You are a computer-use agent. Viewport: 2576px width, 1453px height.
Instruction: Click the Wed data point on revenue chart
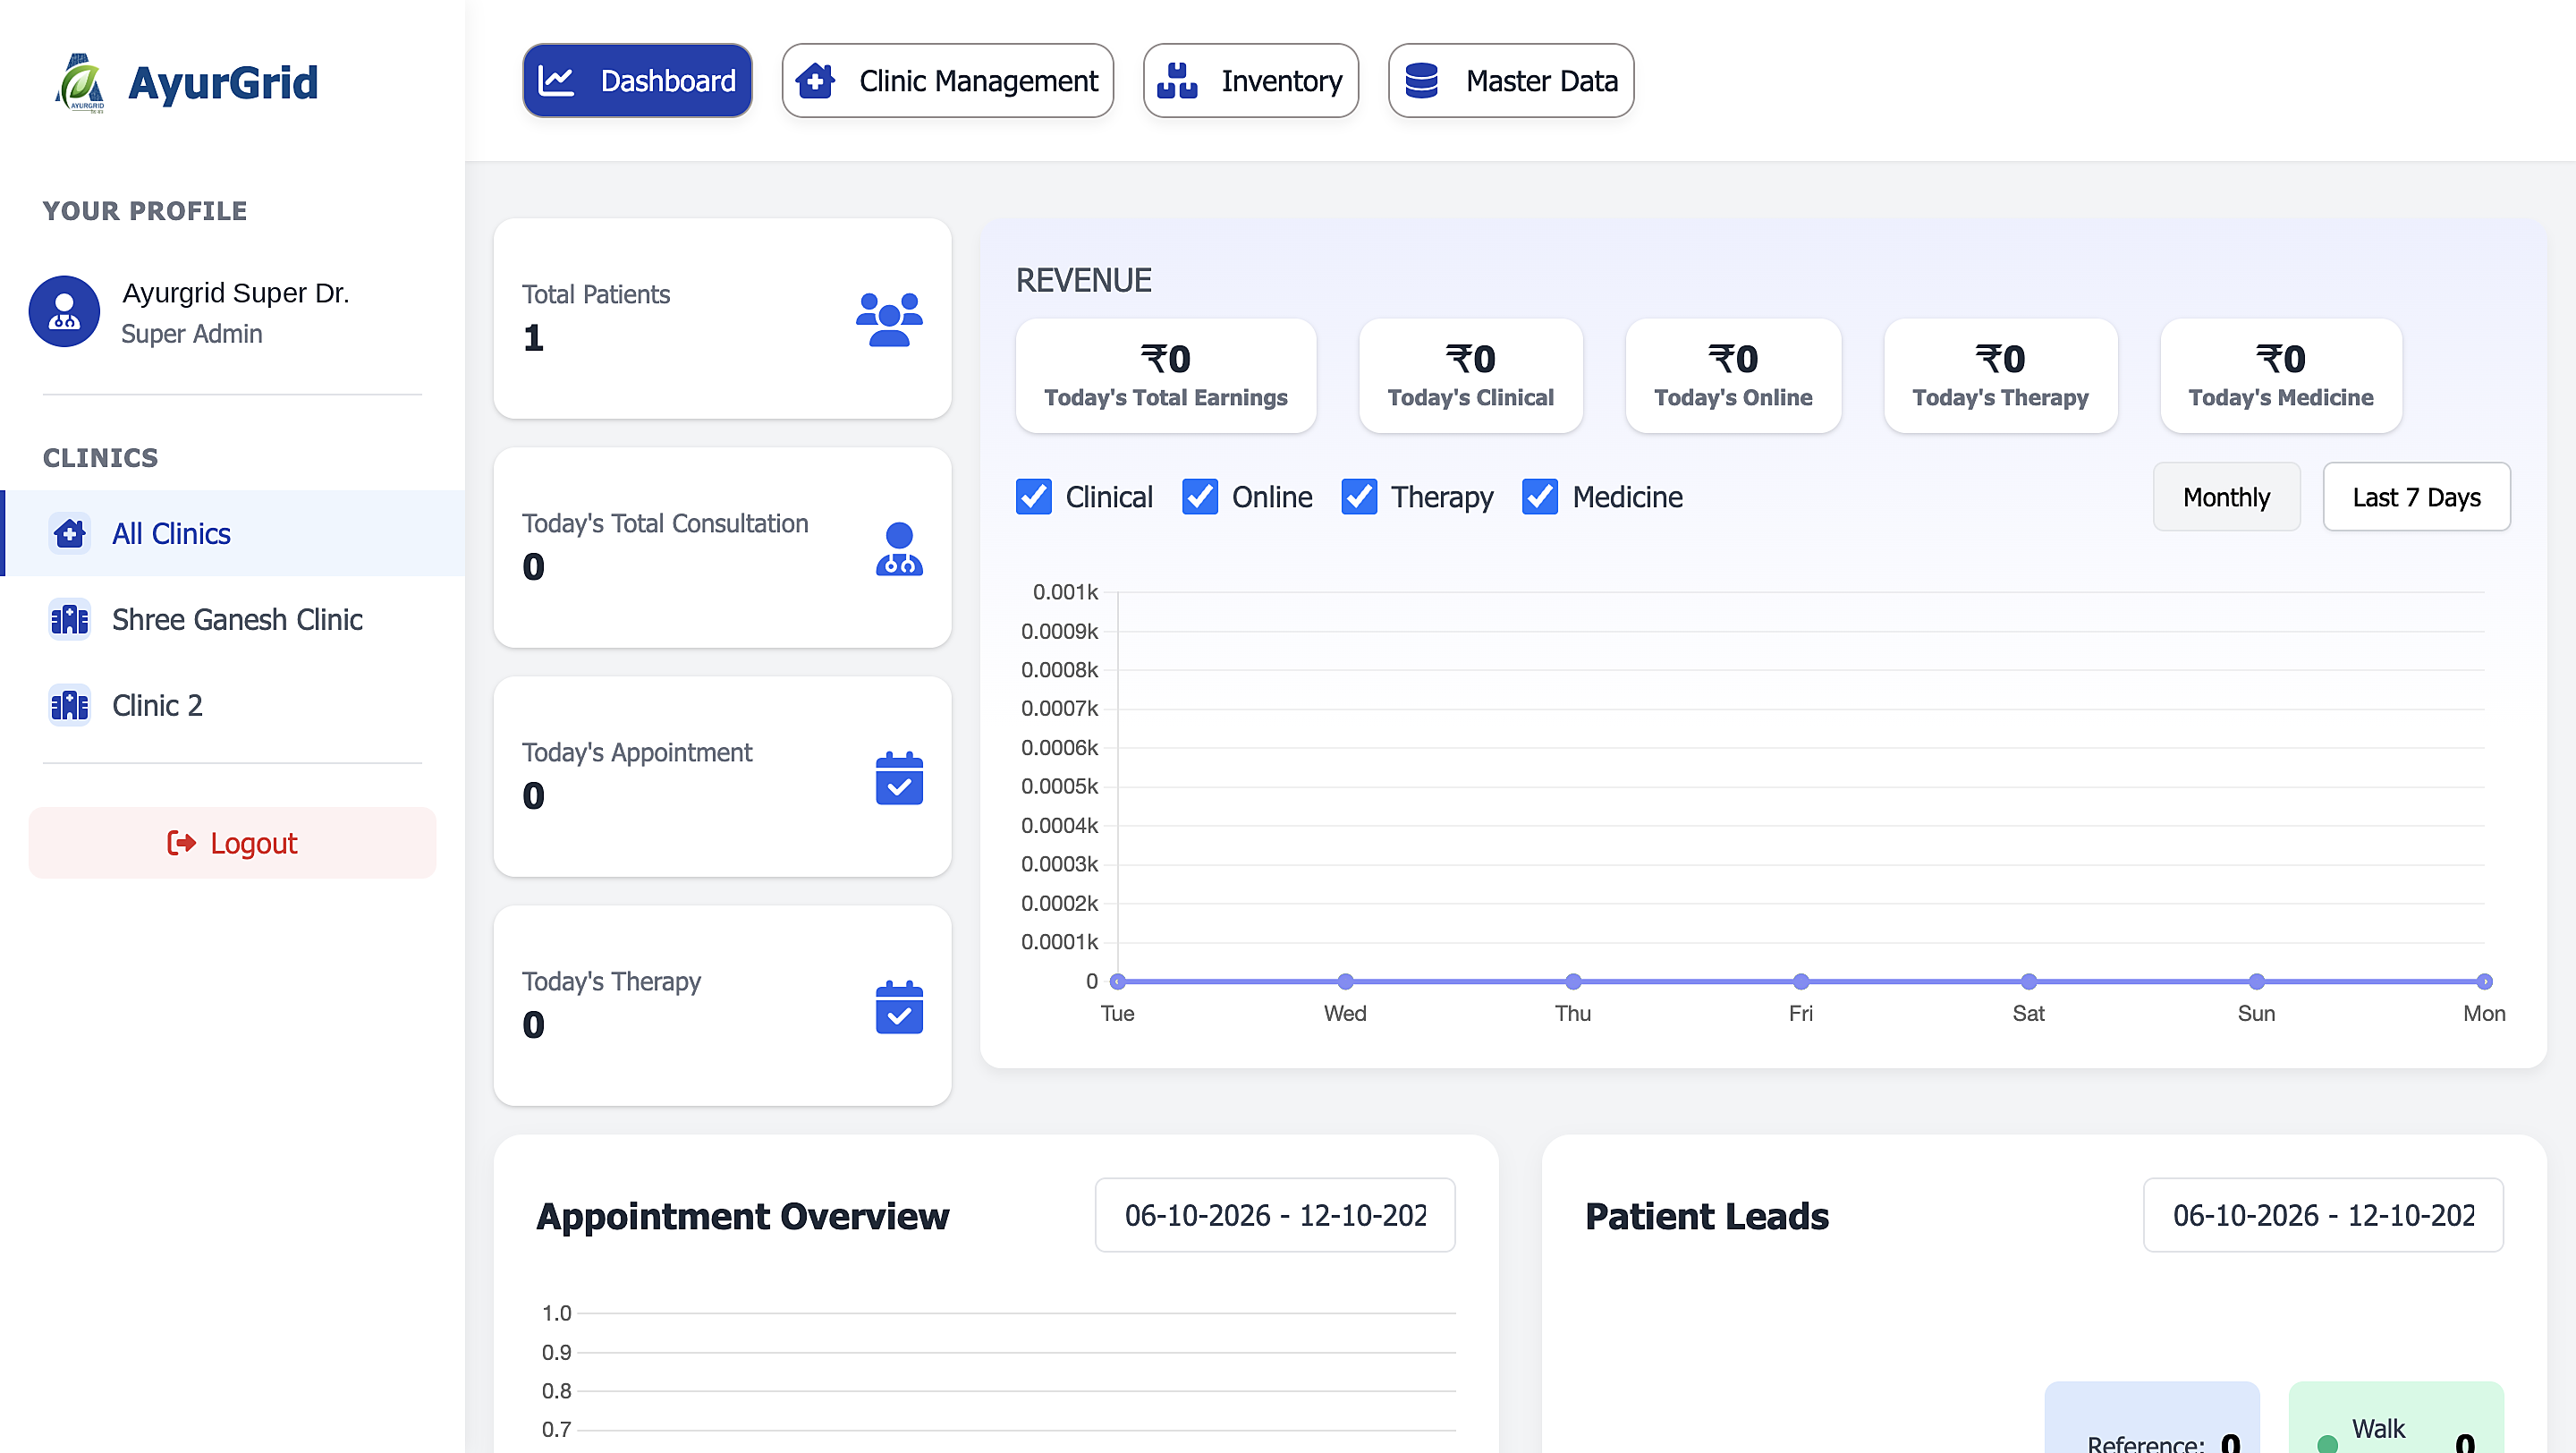[1345, 981]
